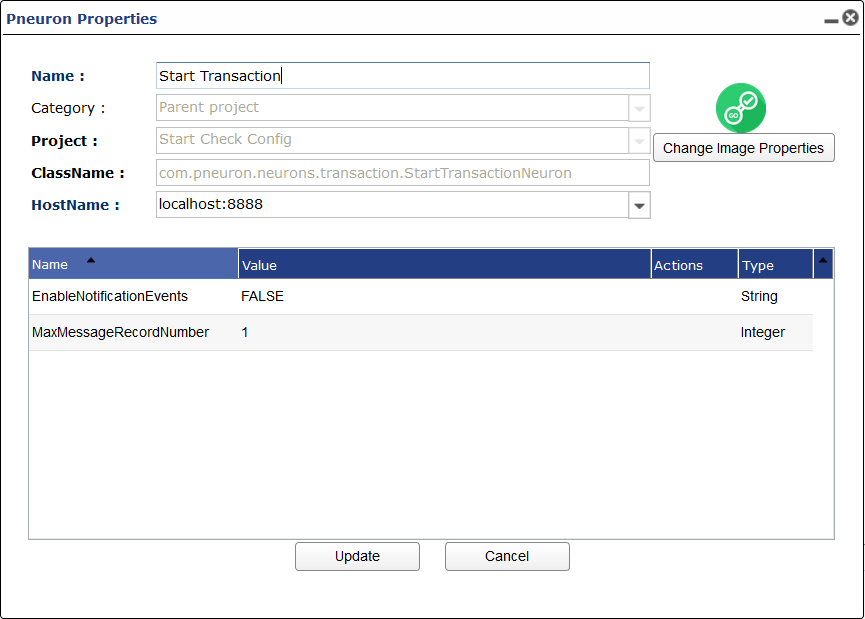Click the Change Image Properties button
Image resolution: width=865 pixels, height=619 pixels.
[x=744, y=148]
